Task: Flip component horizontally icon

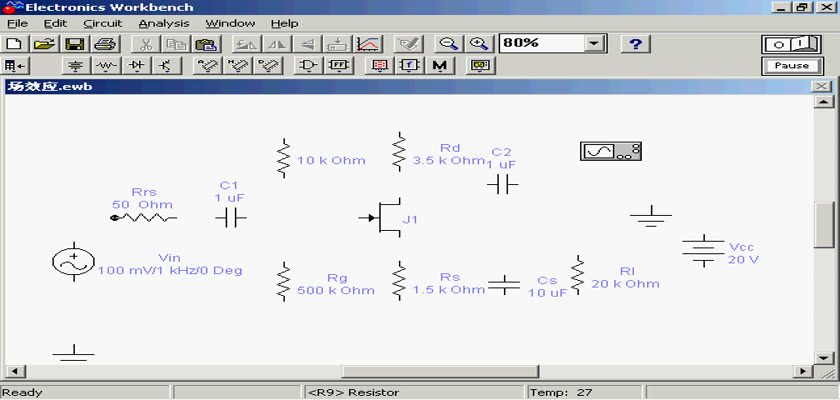Action: [x=276, y=44]
